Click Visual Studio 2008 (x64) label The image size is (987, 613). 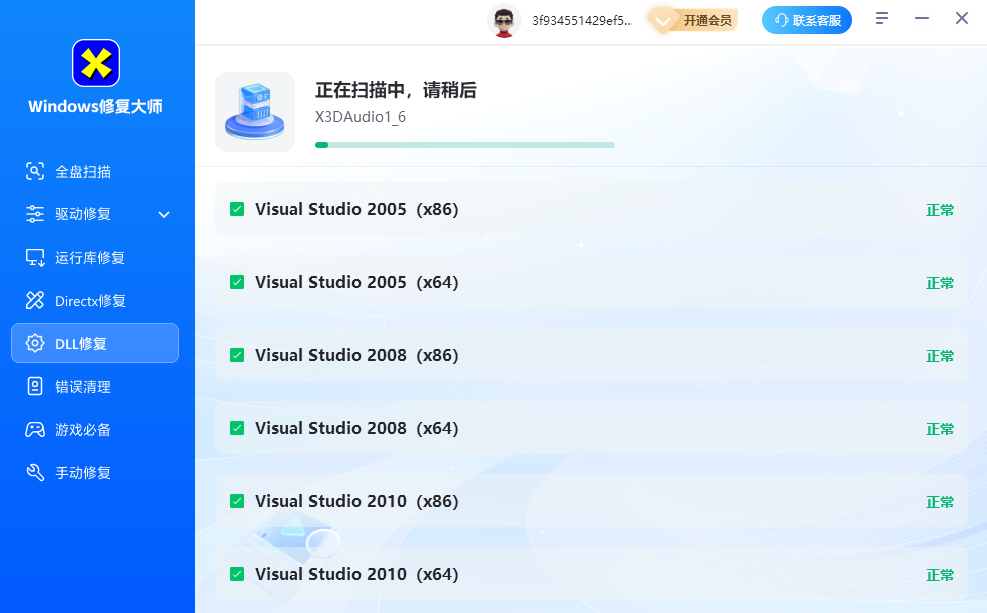356,428
